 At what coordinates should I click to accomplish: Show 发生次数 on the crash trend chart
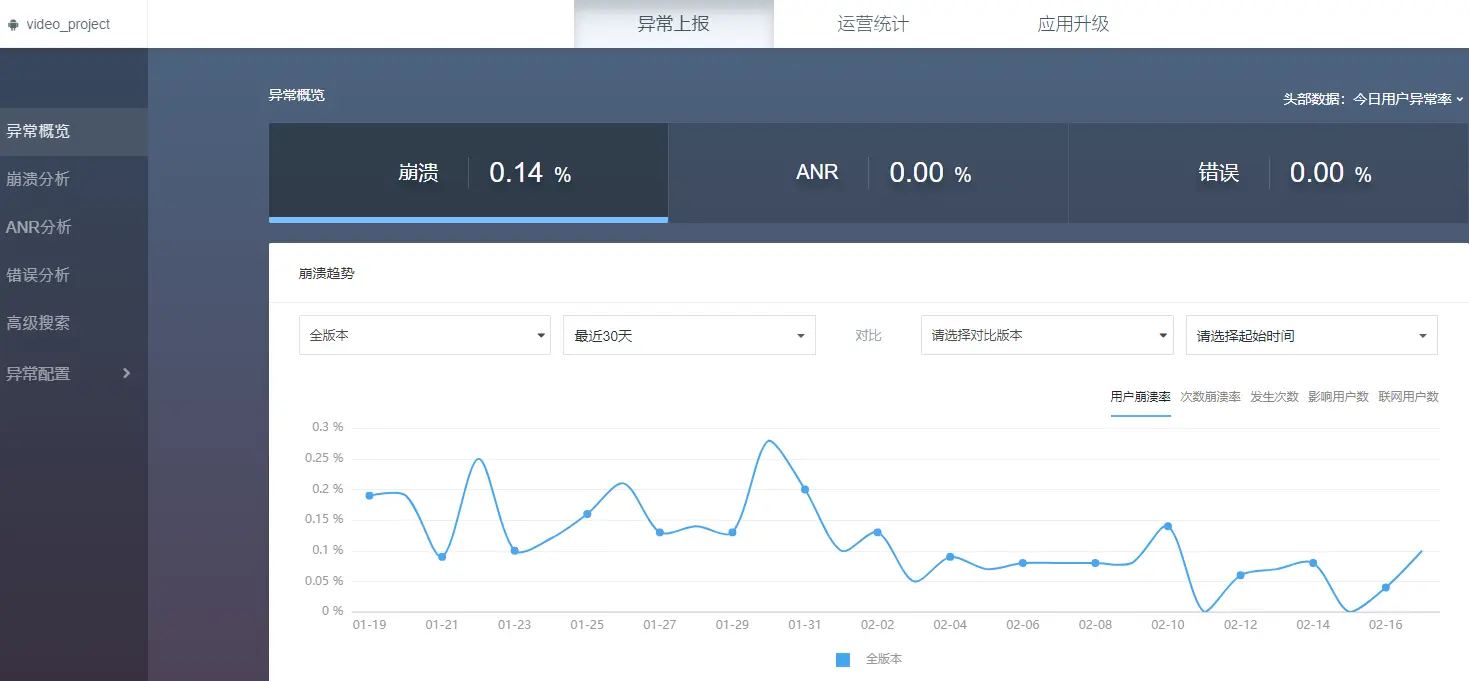[x=1274, y=396]
